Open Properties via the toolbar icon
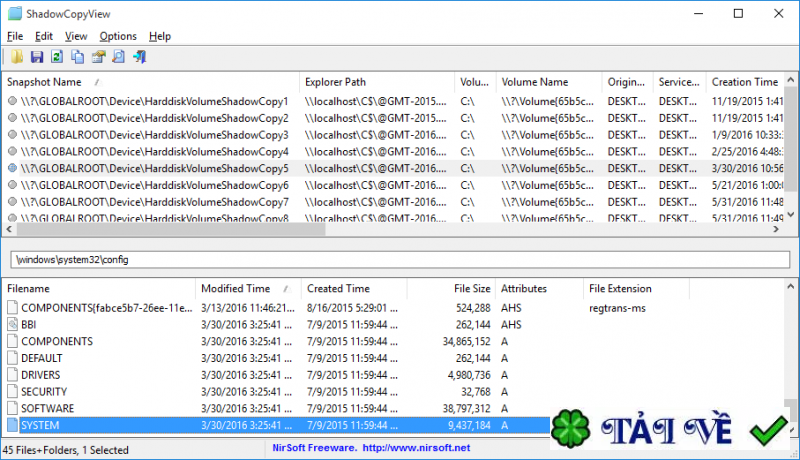 (98, 57)
